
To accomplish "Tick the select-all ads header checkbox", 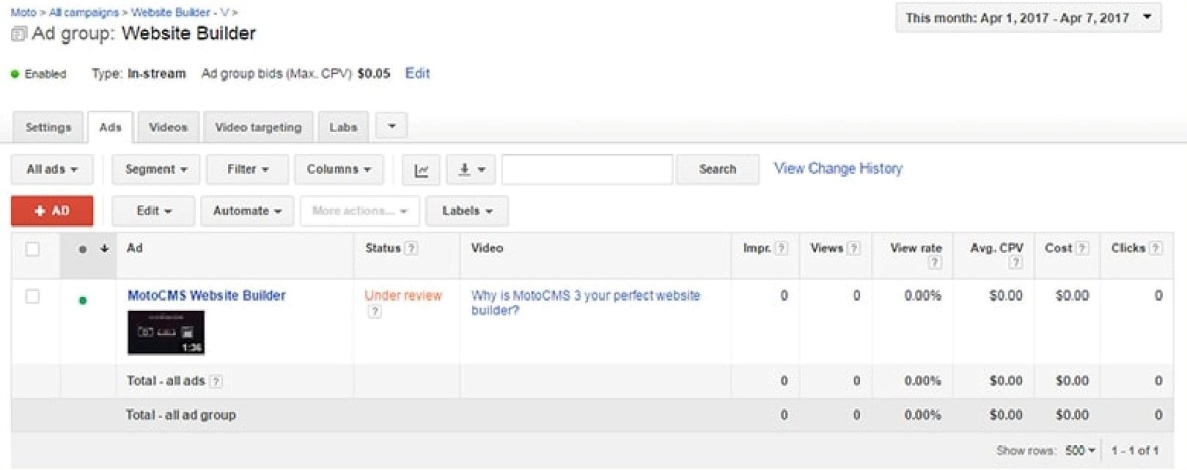I will pyautogui.click(x=33, y=249).
